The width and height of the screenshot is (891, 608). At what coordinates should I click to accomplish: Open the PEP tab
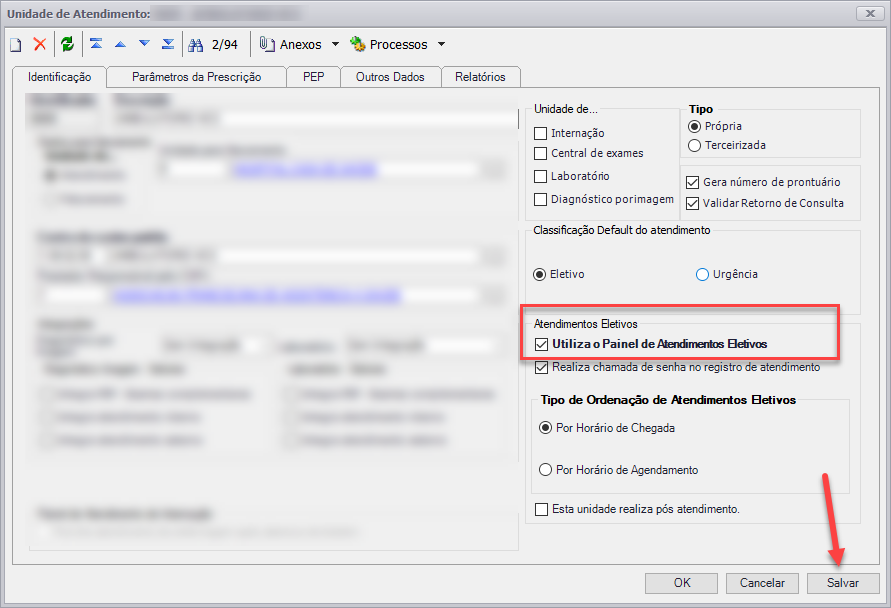(x=314, y=77)
